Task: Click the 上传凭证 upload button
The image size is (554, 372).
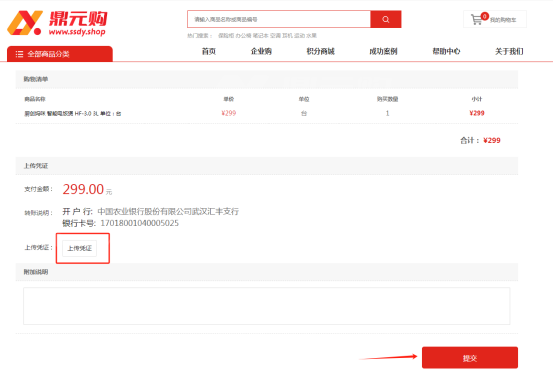Action: [x=79, y=248]
